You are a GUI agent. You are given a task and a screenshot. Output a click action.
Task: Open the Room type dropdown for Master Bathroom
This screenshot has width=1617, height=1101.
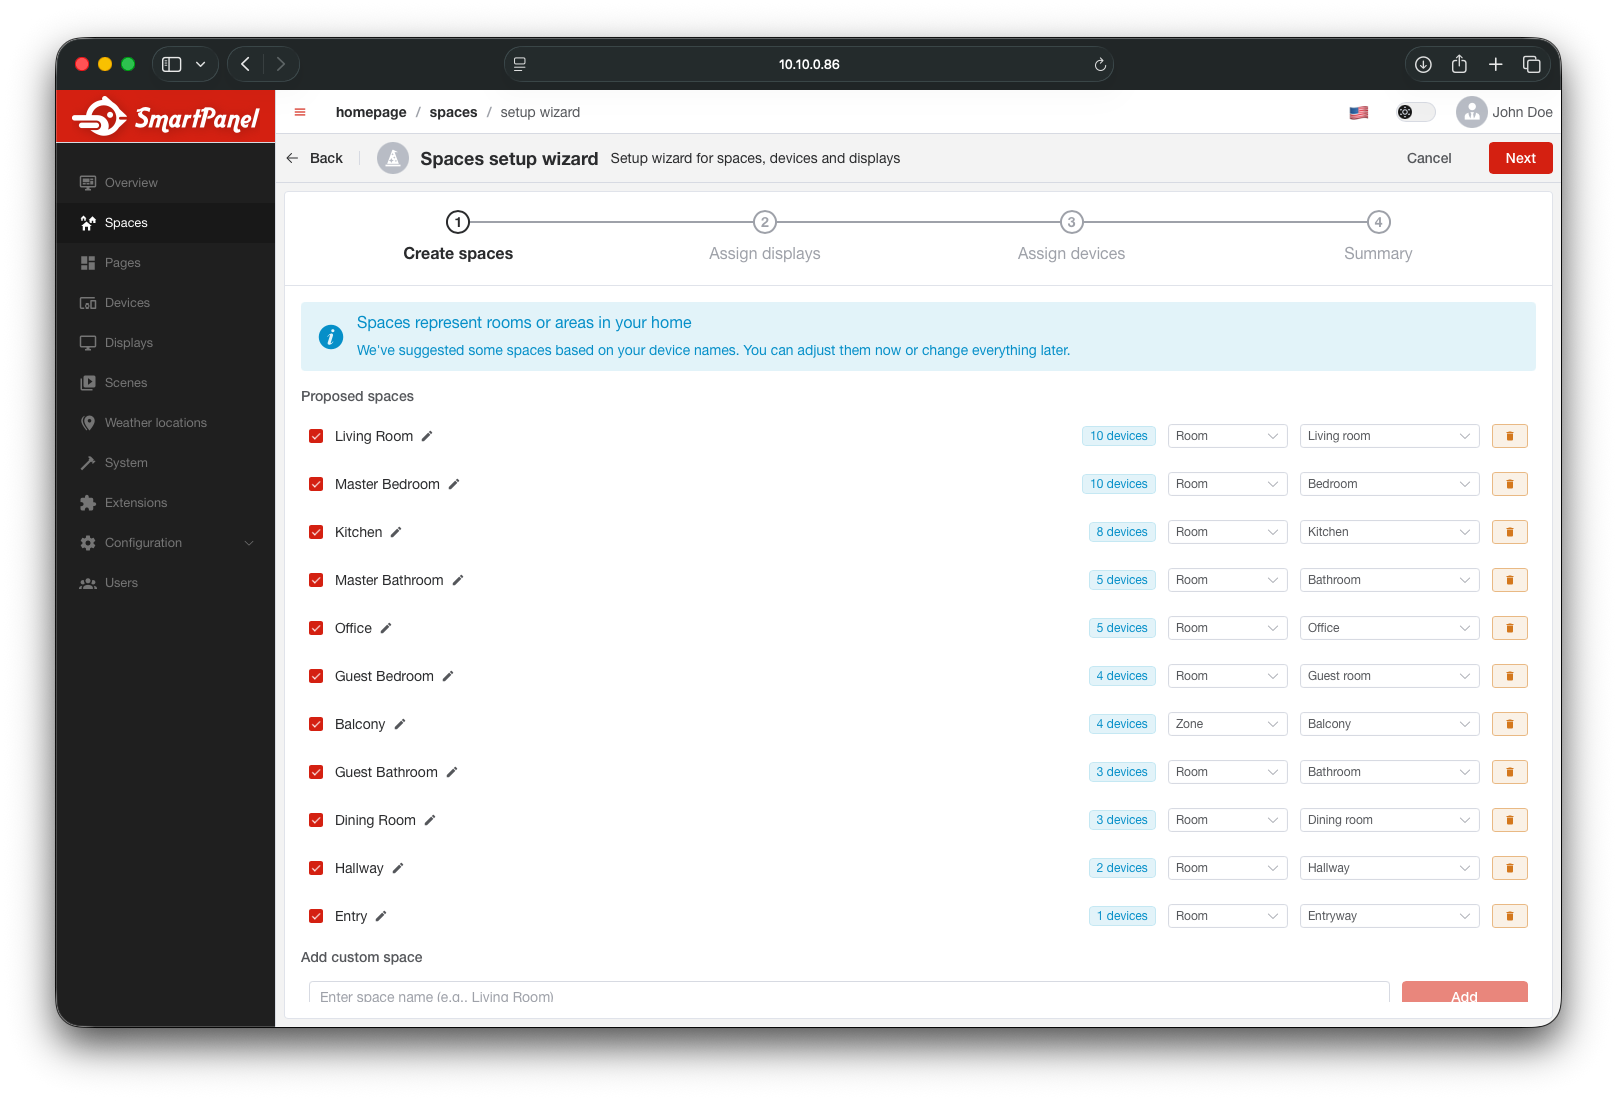(1227, 579)
